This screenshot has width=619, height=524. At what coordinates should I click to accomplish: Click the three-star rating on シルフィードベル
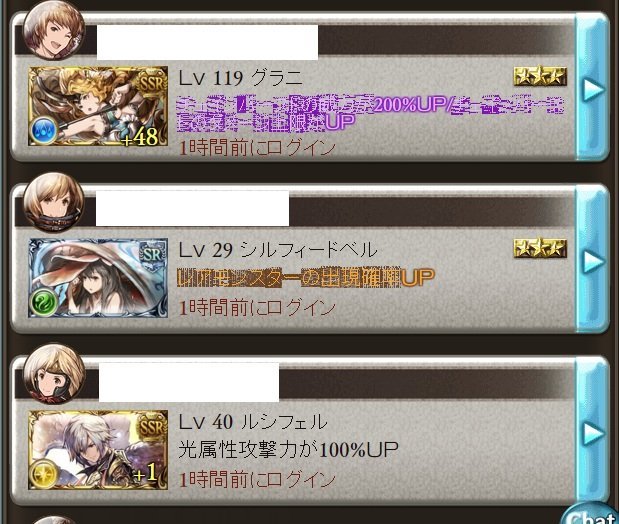[x=540, y=248]
